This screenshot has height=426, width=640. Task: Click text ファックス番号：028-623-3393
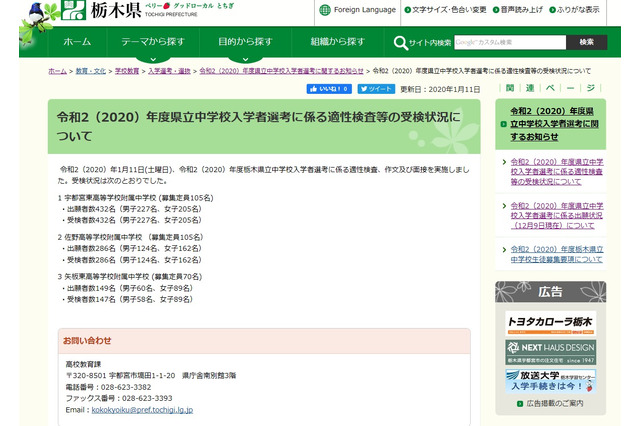(x=119, y=398)
